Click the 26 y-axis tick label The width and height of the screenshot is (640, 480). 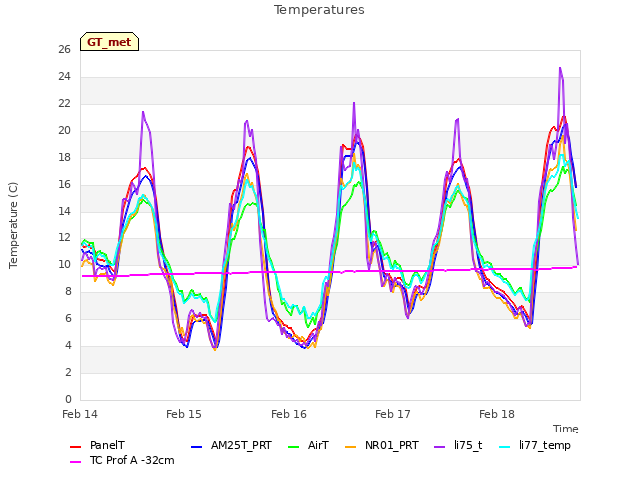64,49
